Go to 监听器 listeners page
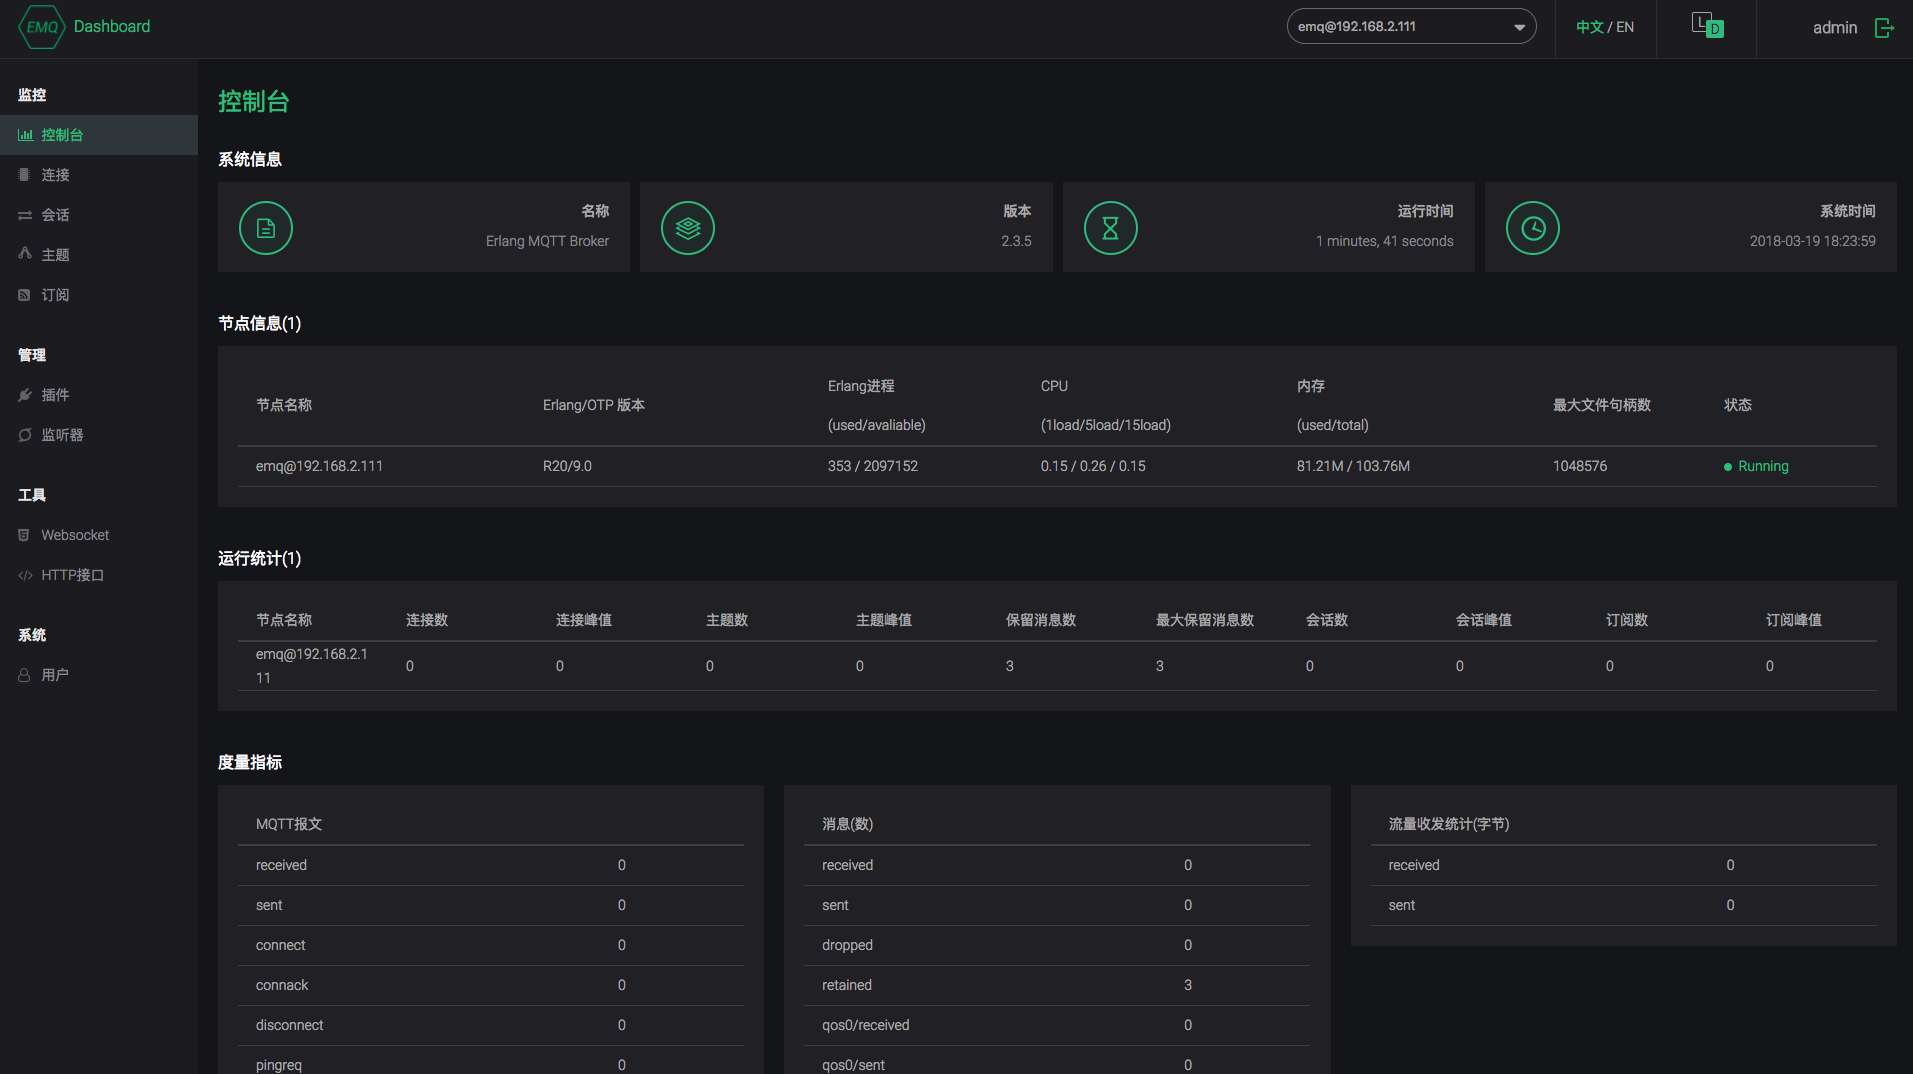The image size is (1913, 1074). [99, 435]
